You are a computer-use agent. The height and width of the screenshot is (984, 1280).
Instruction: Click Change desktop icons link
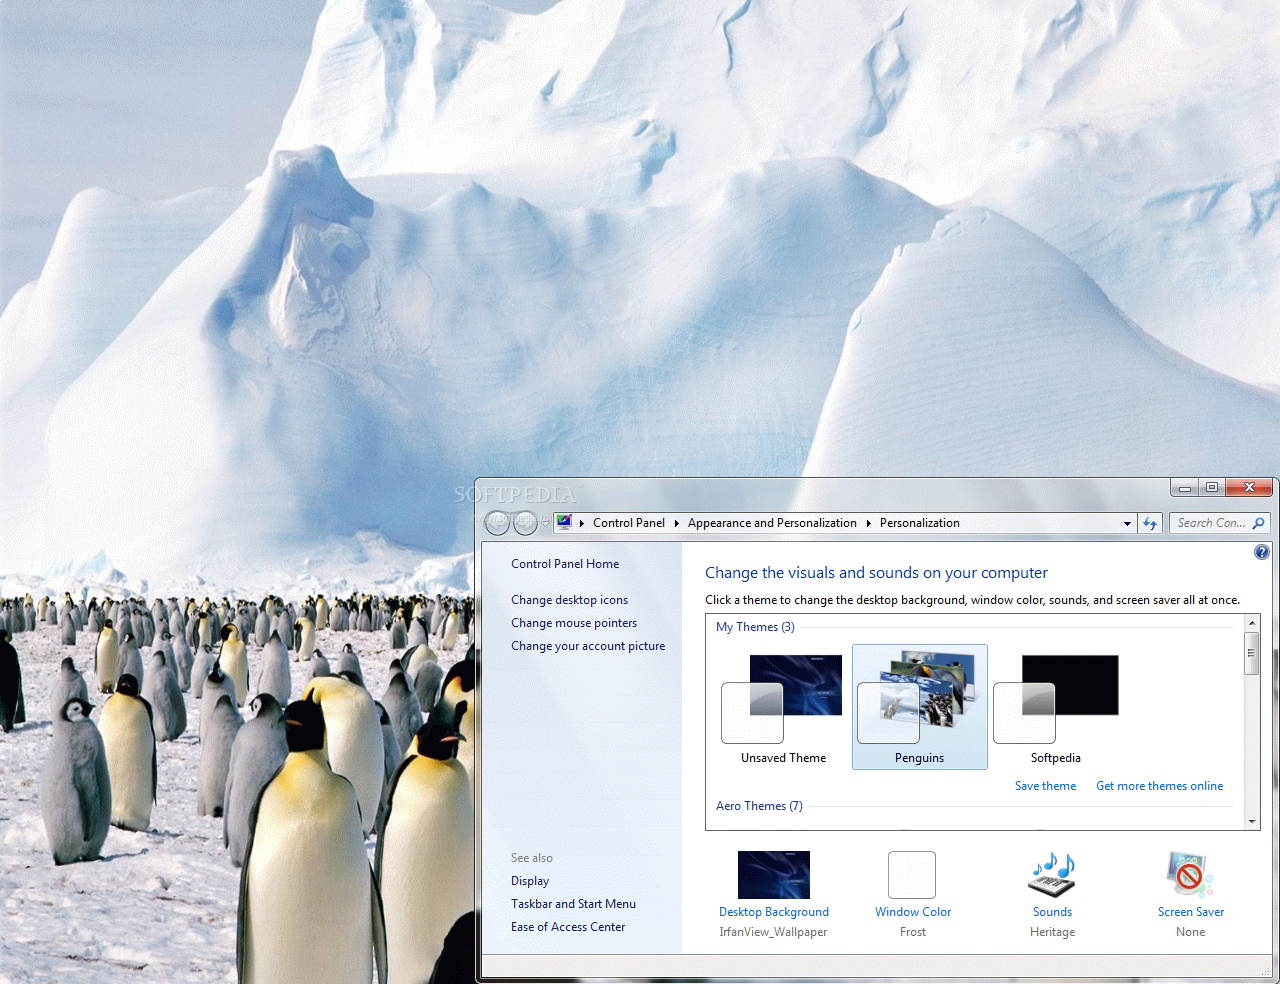pyautogui.click(x=570, y=600)
